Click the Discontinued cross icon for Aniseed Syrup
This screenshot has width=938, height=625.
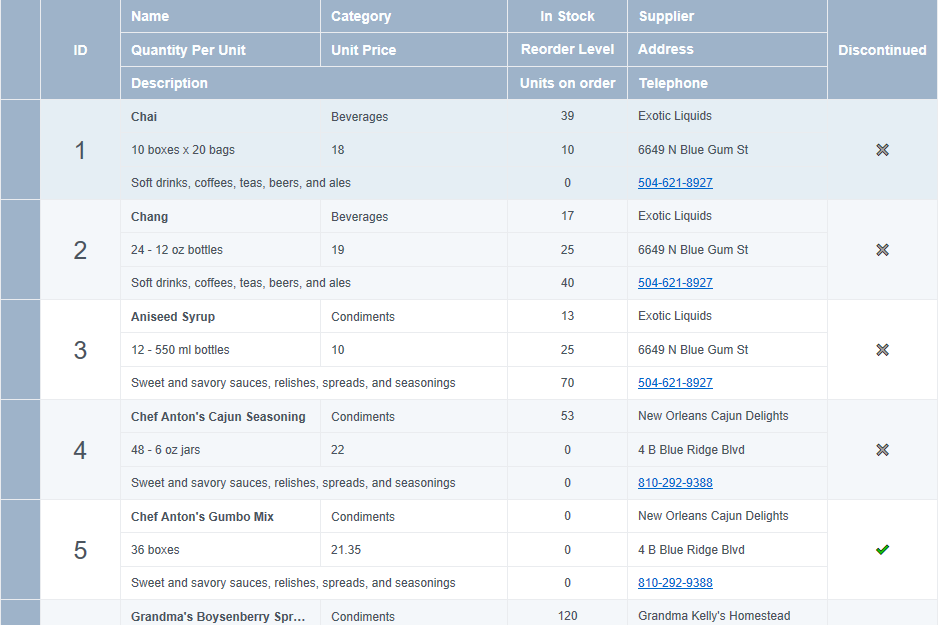click(x=882, y=349)
